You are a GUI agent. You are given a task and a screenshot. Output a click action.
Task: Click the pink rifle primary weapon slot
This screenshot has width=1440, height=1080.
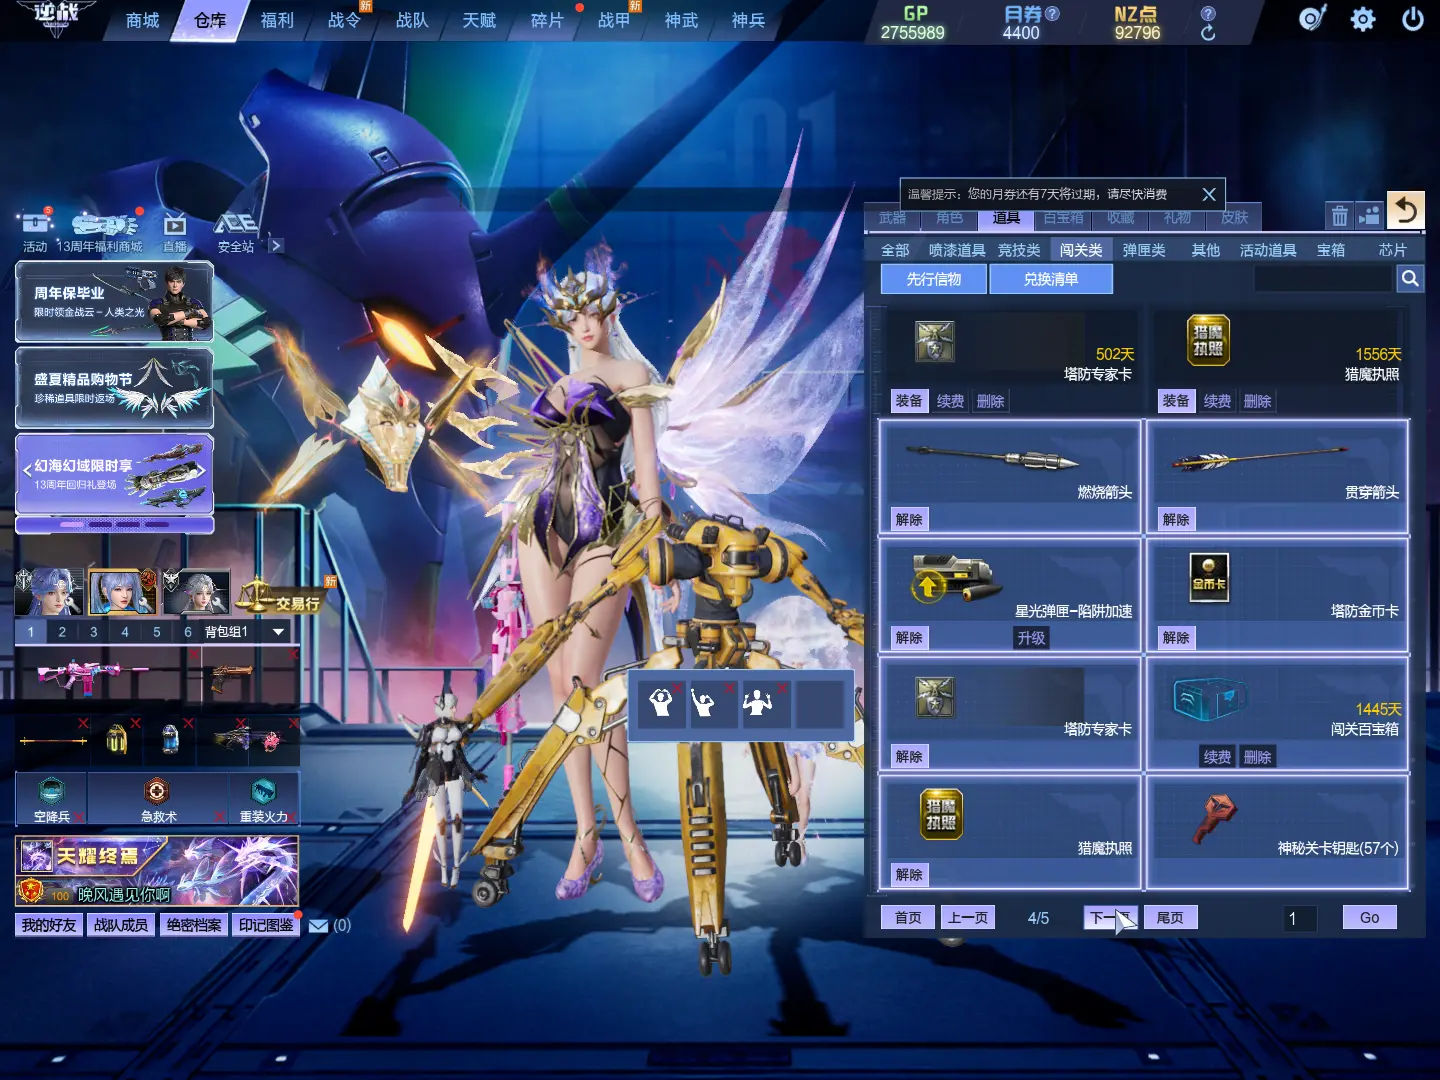click(x=108, y=678)
